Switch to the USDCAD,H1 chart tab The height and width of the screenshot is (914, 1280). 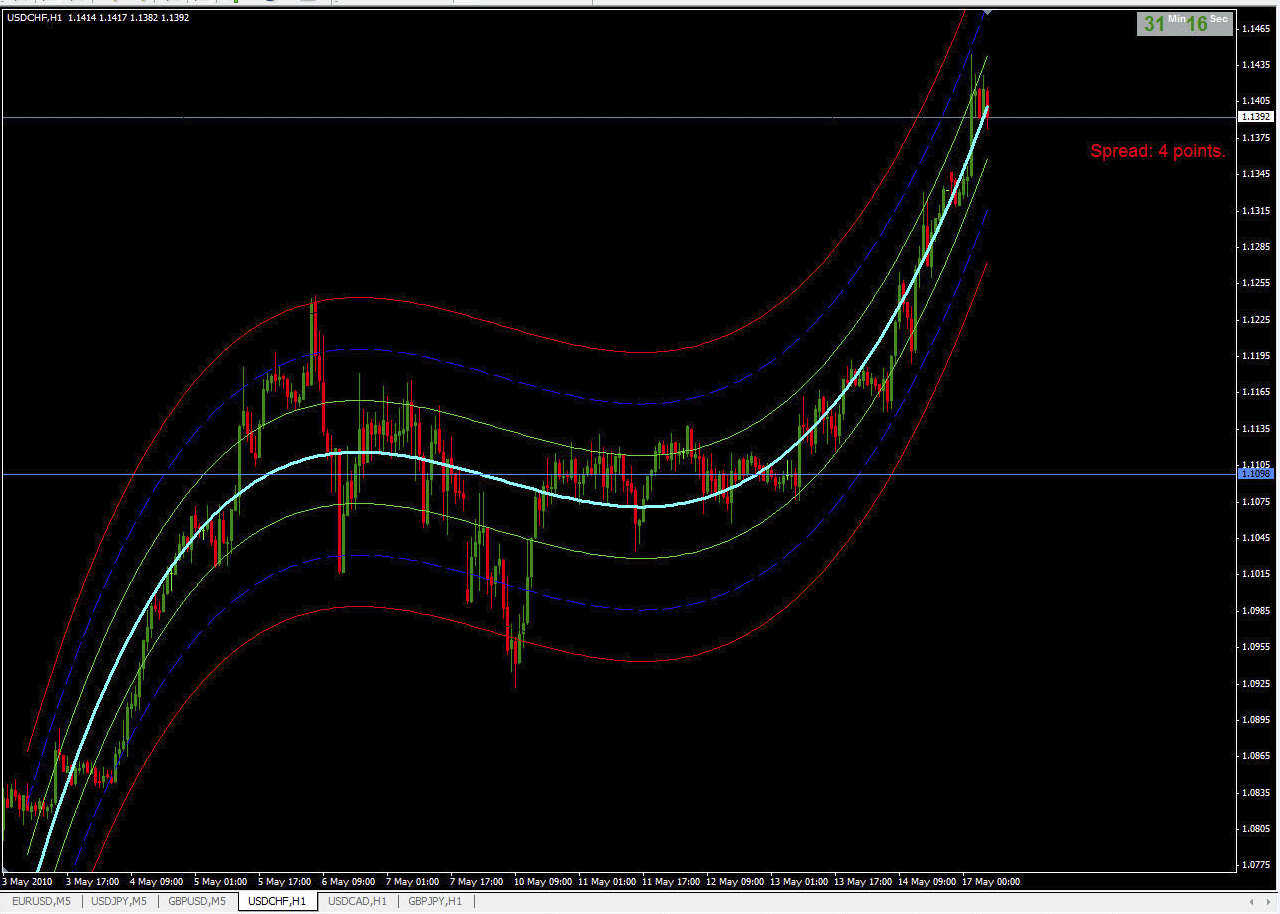pyautogui.click(x=357, y=901)
